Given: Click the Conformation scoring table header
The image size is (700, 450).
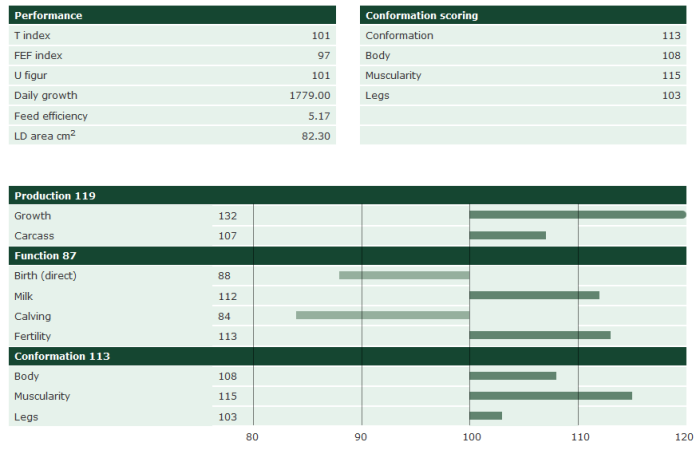Looking at the screenshot, I should point(421,16).
